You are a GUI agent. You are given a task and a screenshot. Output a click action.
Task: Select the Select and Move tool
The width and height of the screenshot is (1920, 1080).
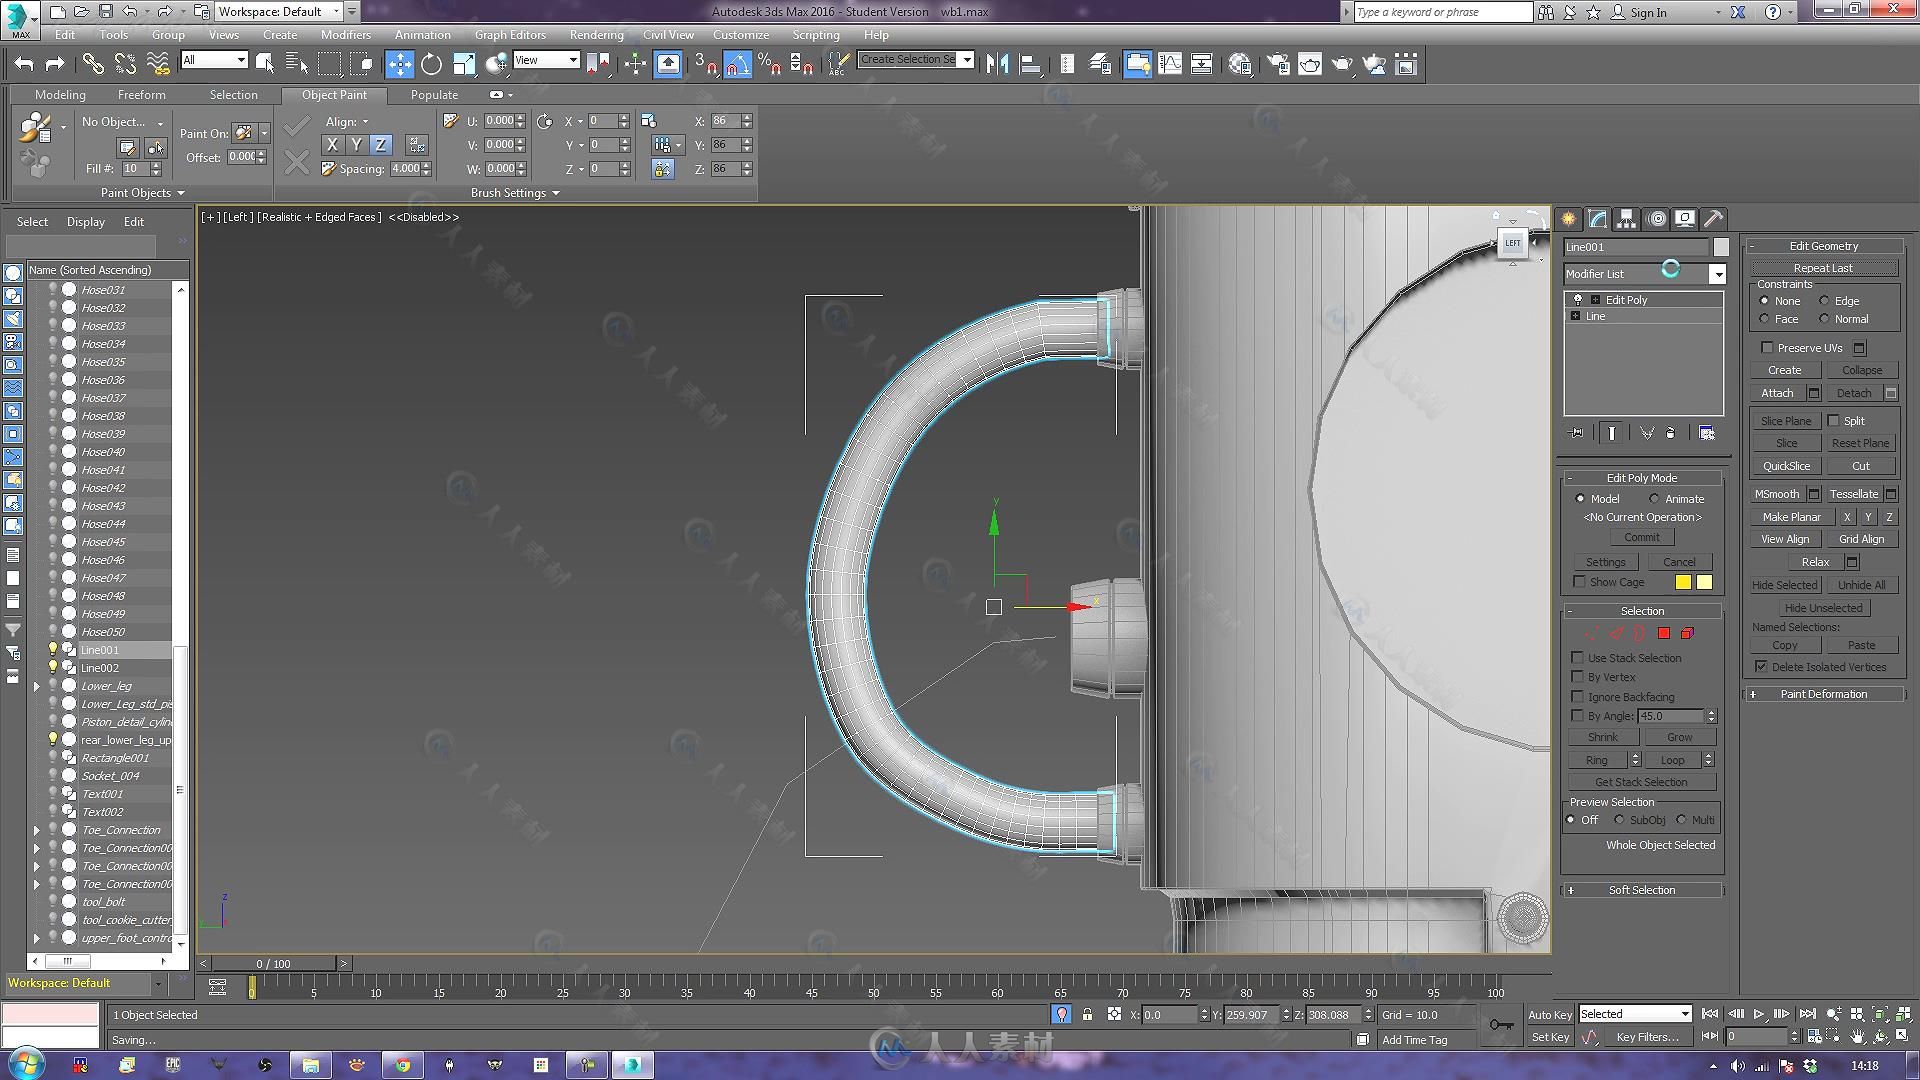[x=399, y=64]
